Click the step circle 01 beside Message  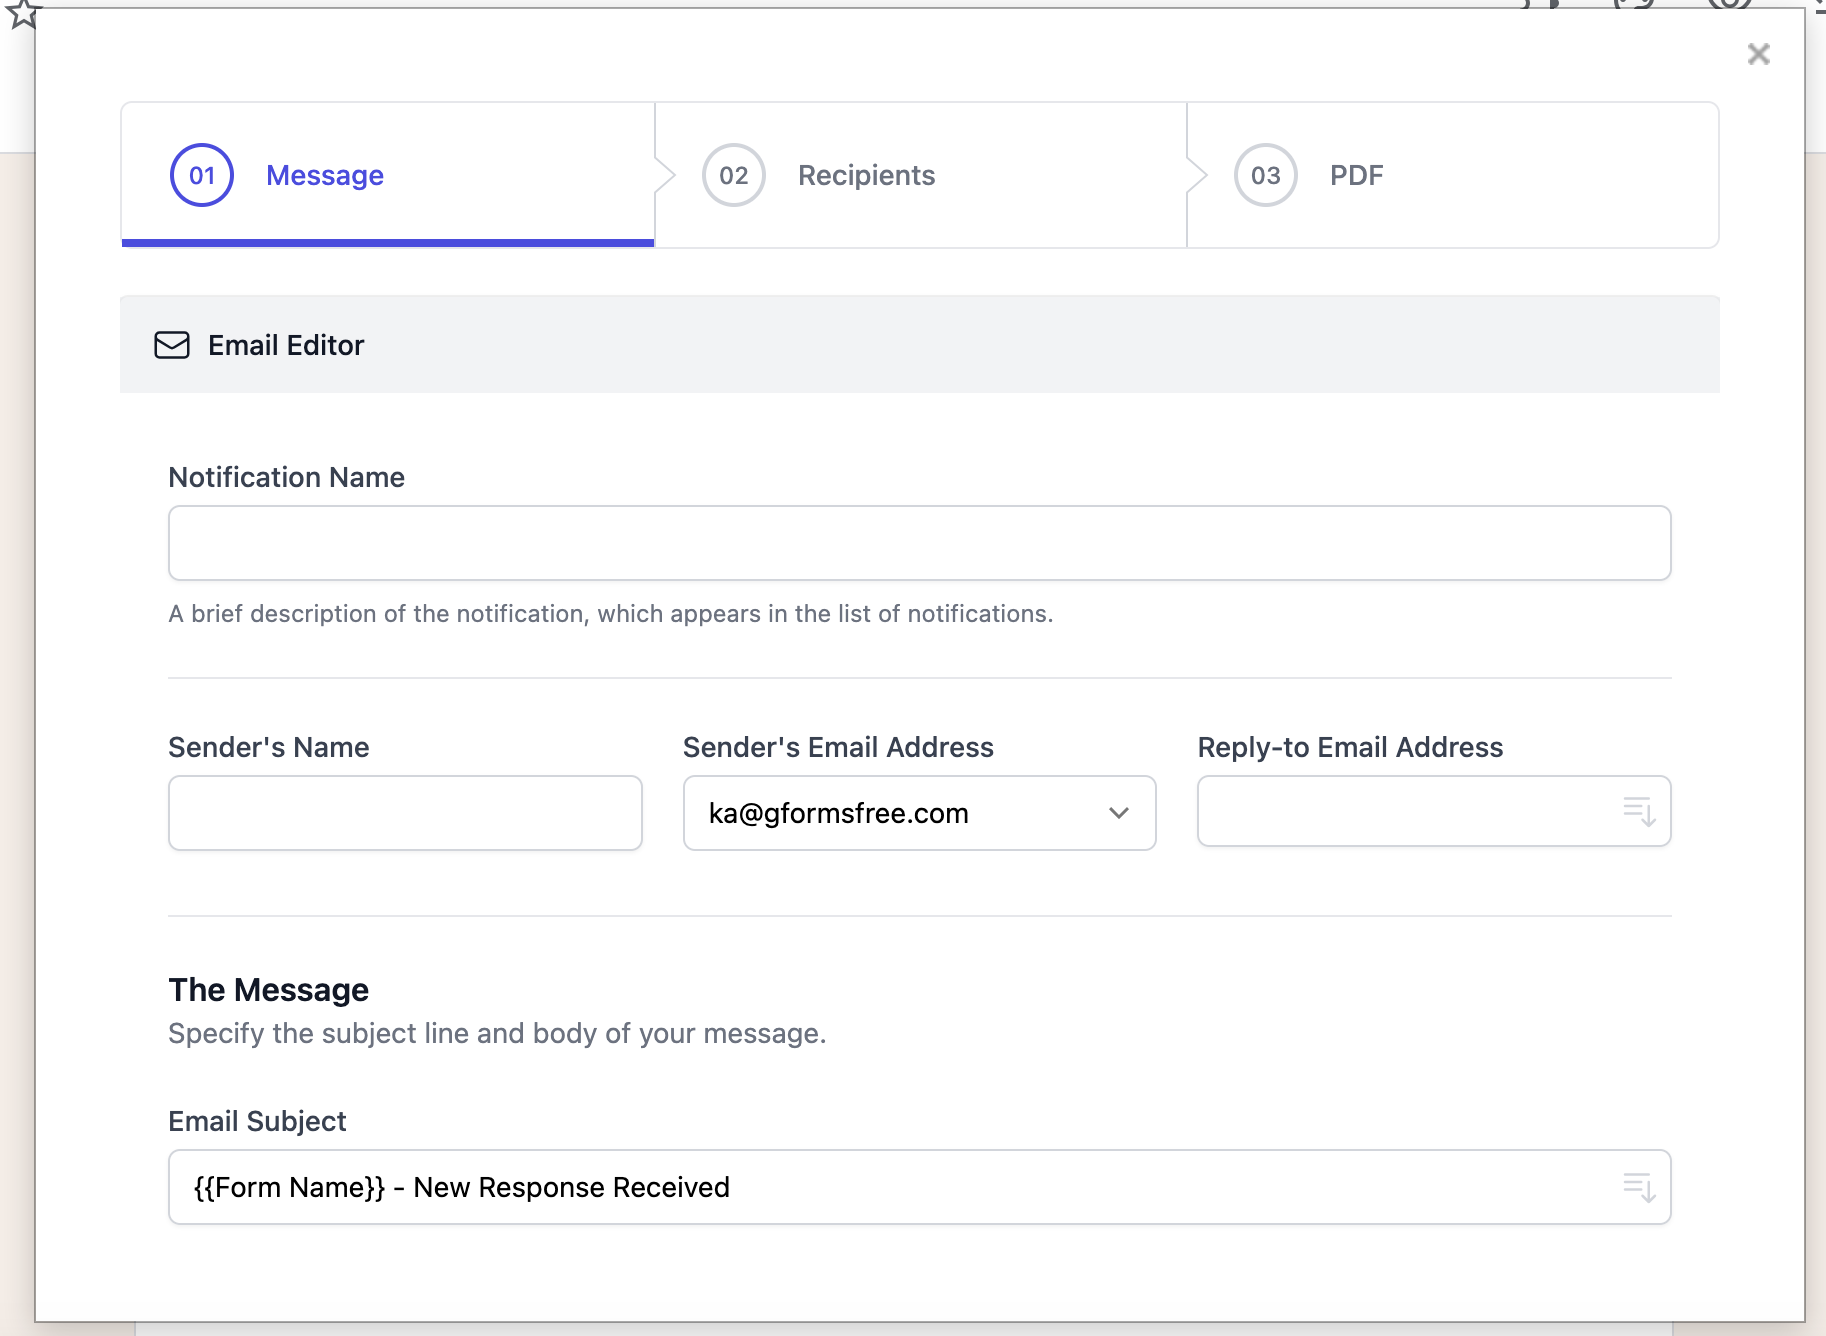(x=202, y=174)
